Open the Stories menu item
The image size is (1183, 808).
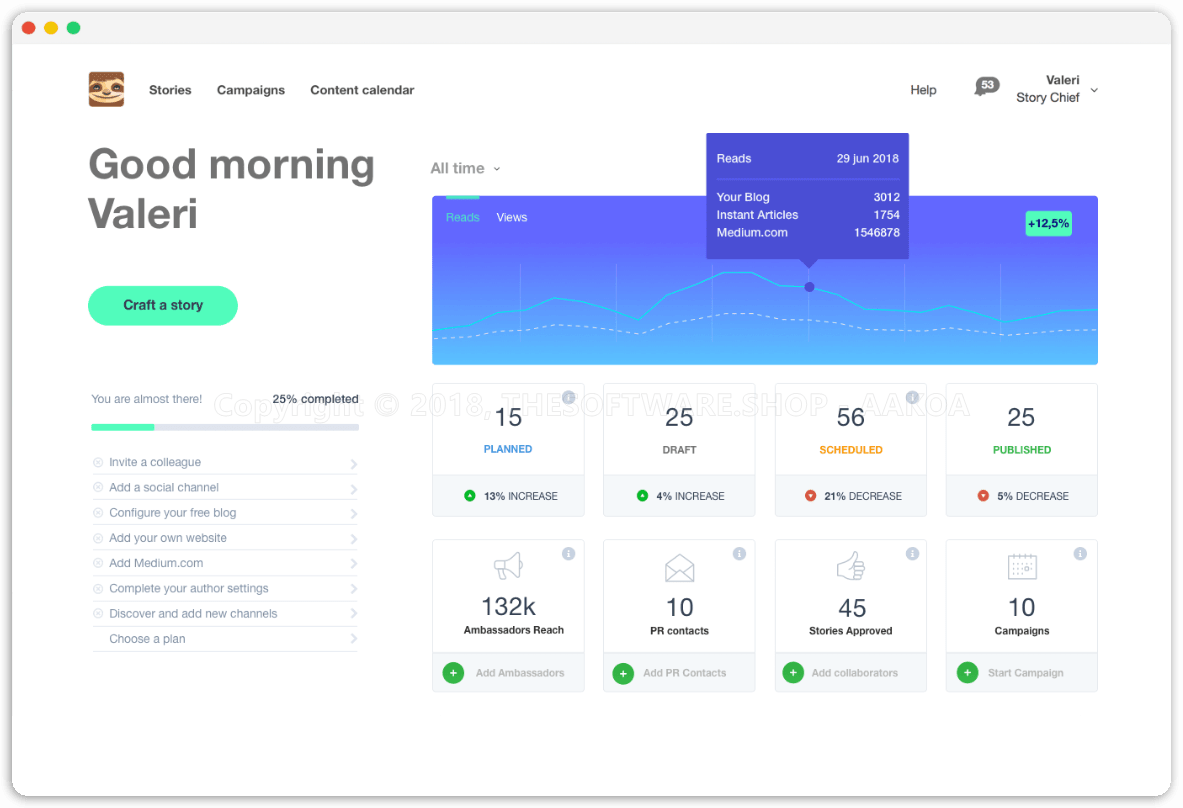coord(170,90)
